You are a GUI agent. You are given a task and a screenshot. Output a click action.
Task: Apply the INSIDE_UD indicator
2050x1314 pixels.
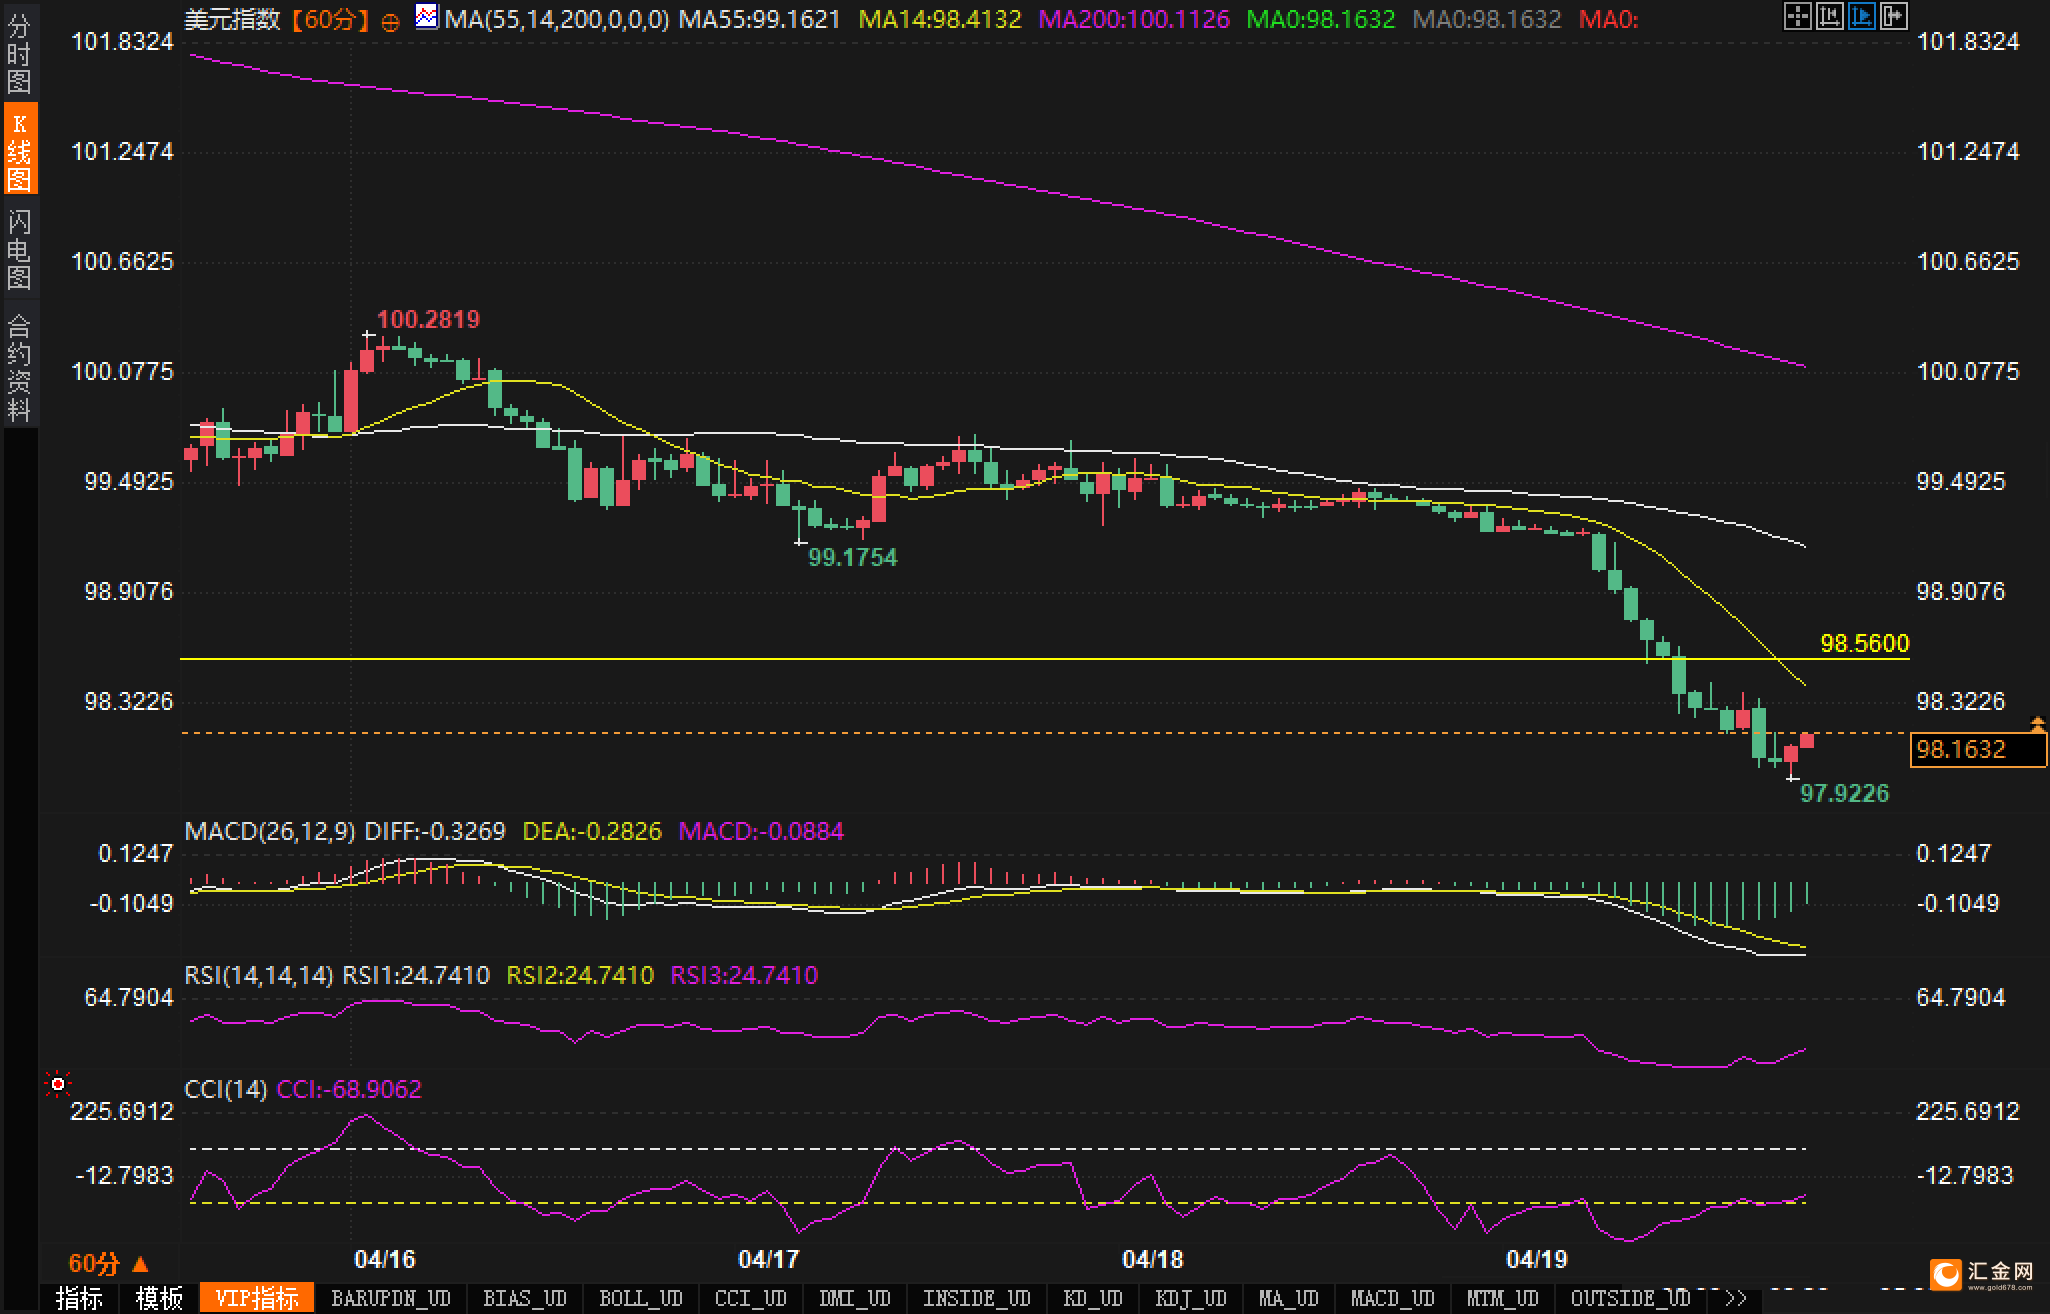click(976, 1298)
